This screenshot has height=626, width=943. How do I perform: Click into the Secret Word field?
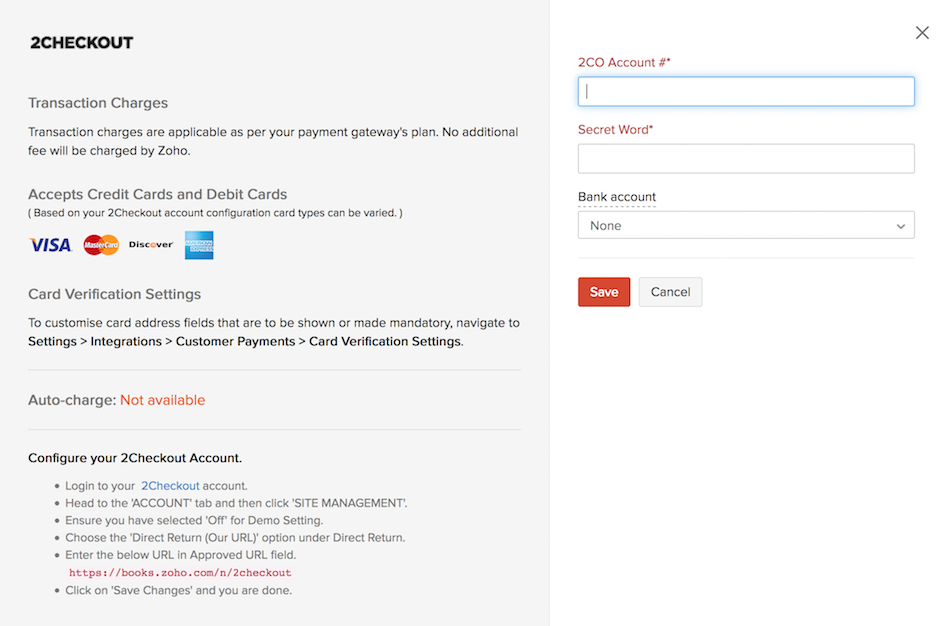[x=745, y=158]
